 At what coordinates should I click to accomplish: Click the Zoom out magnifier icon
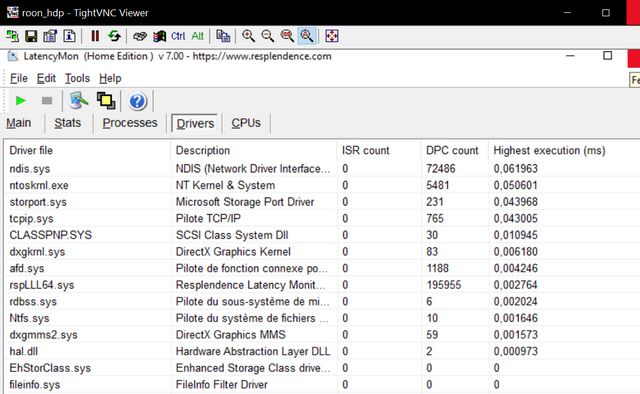(268, 36)
